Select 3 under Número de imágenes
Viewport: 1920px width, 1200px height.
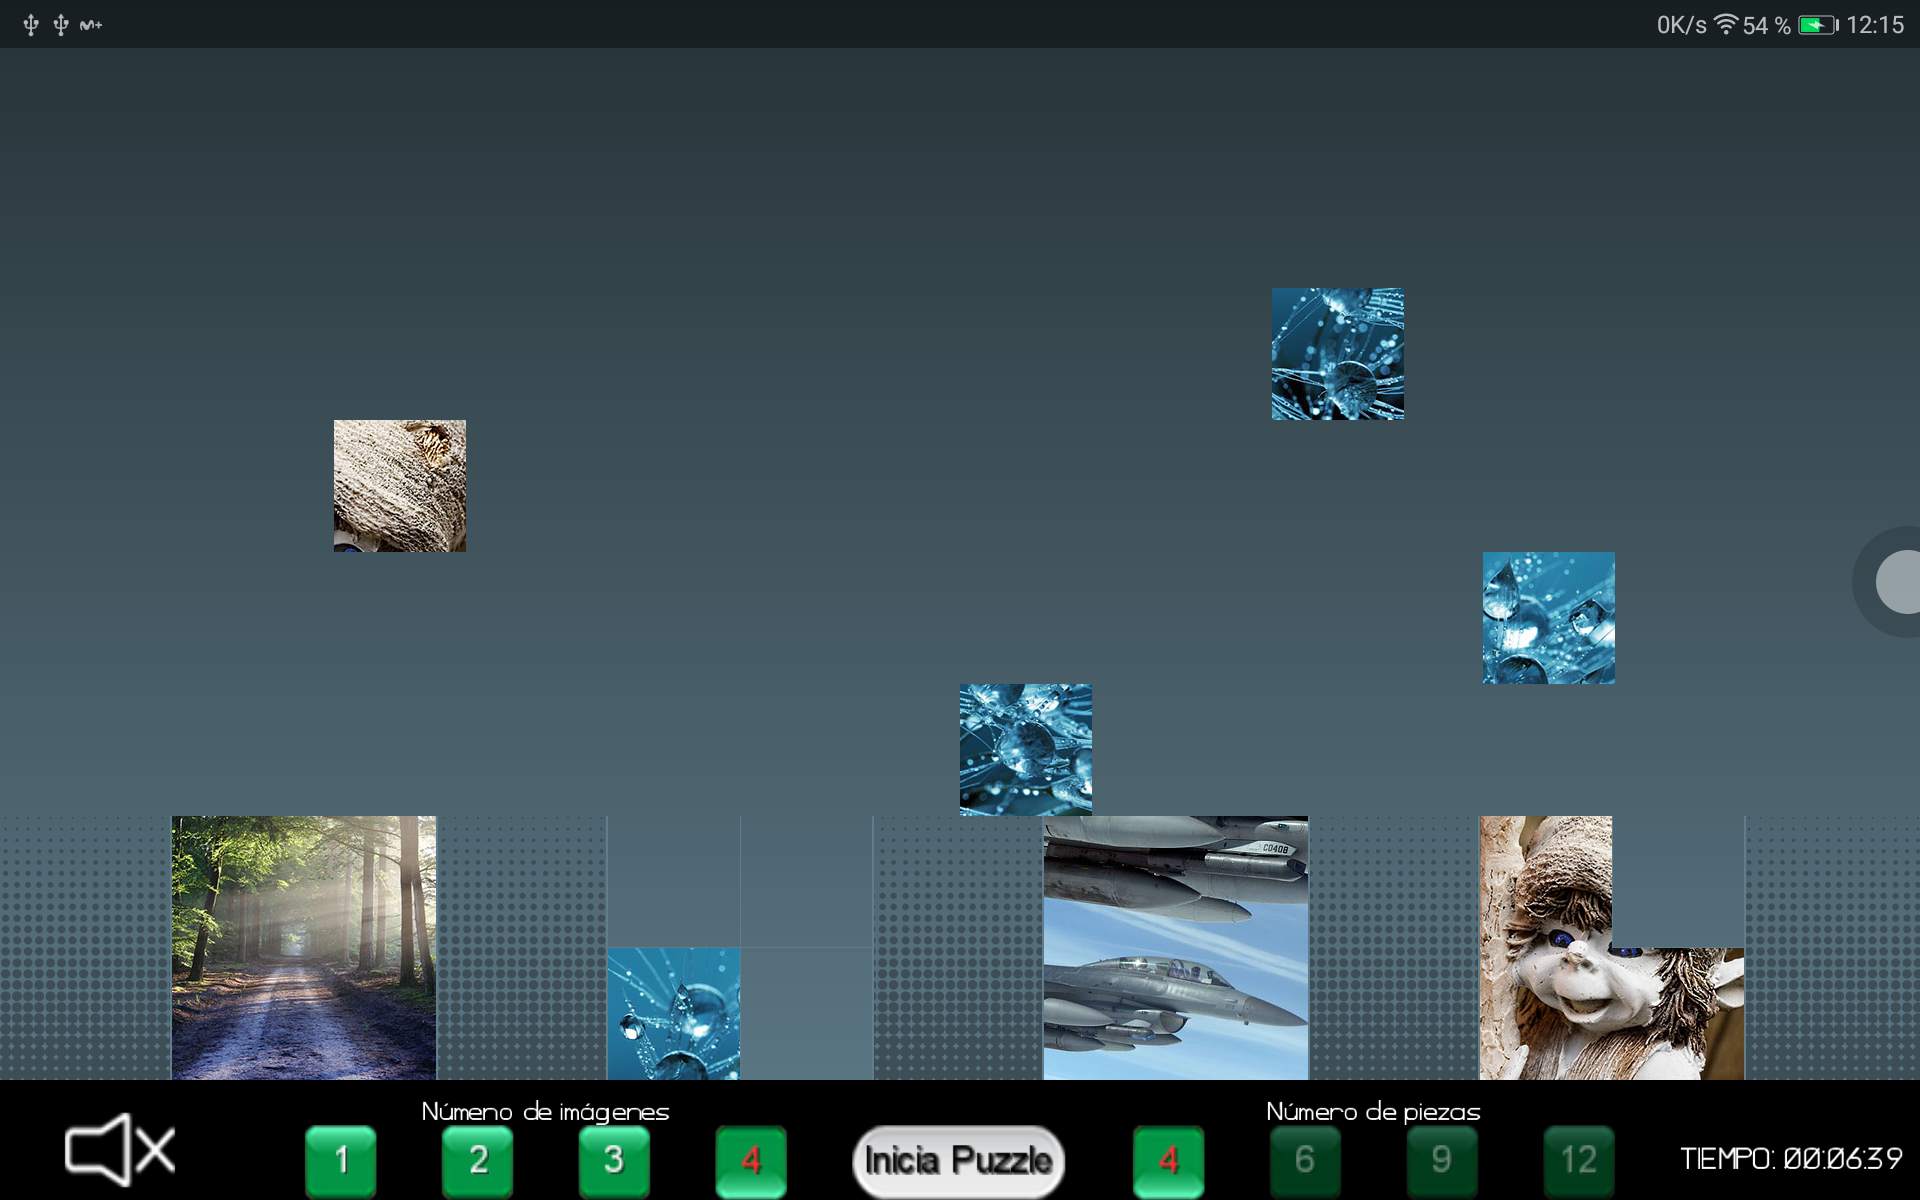click(x=614, y=1160)
